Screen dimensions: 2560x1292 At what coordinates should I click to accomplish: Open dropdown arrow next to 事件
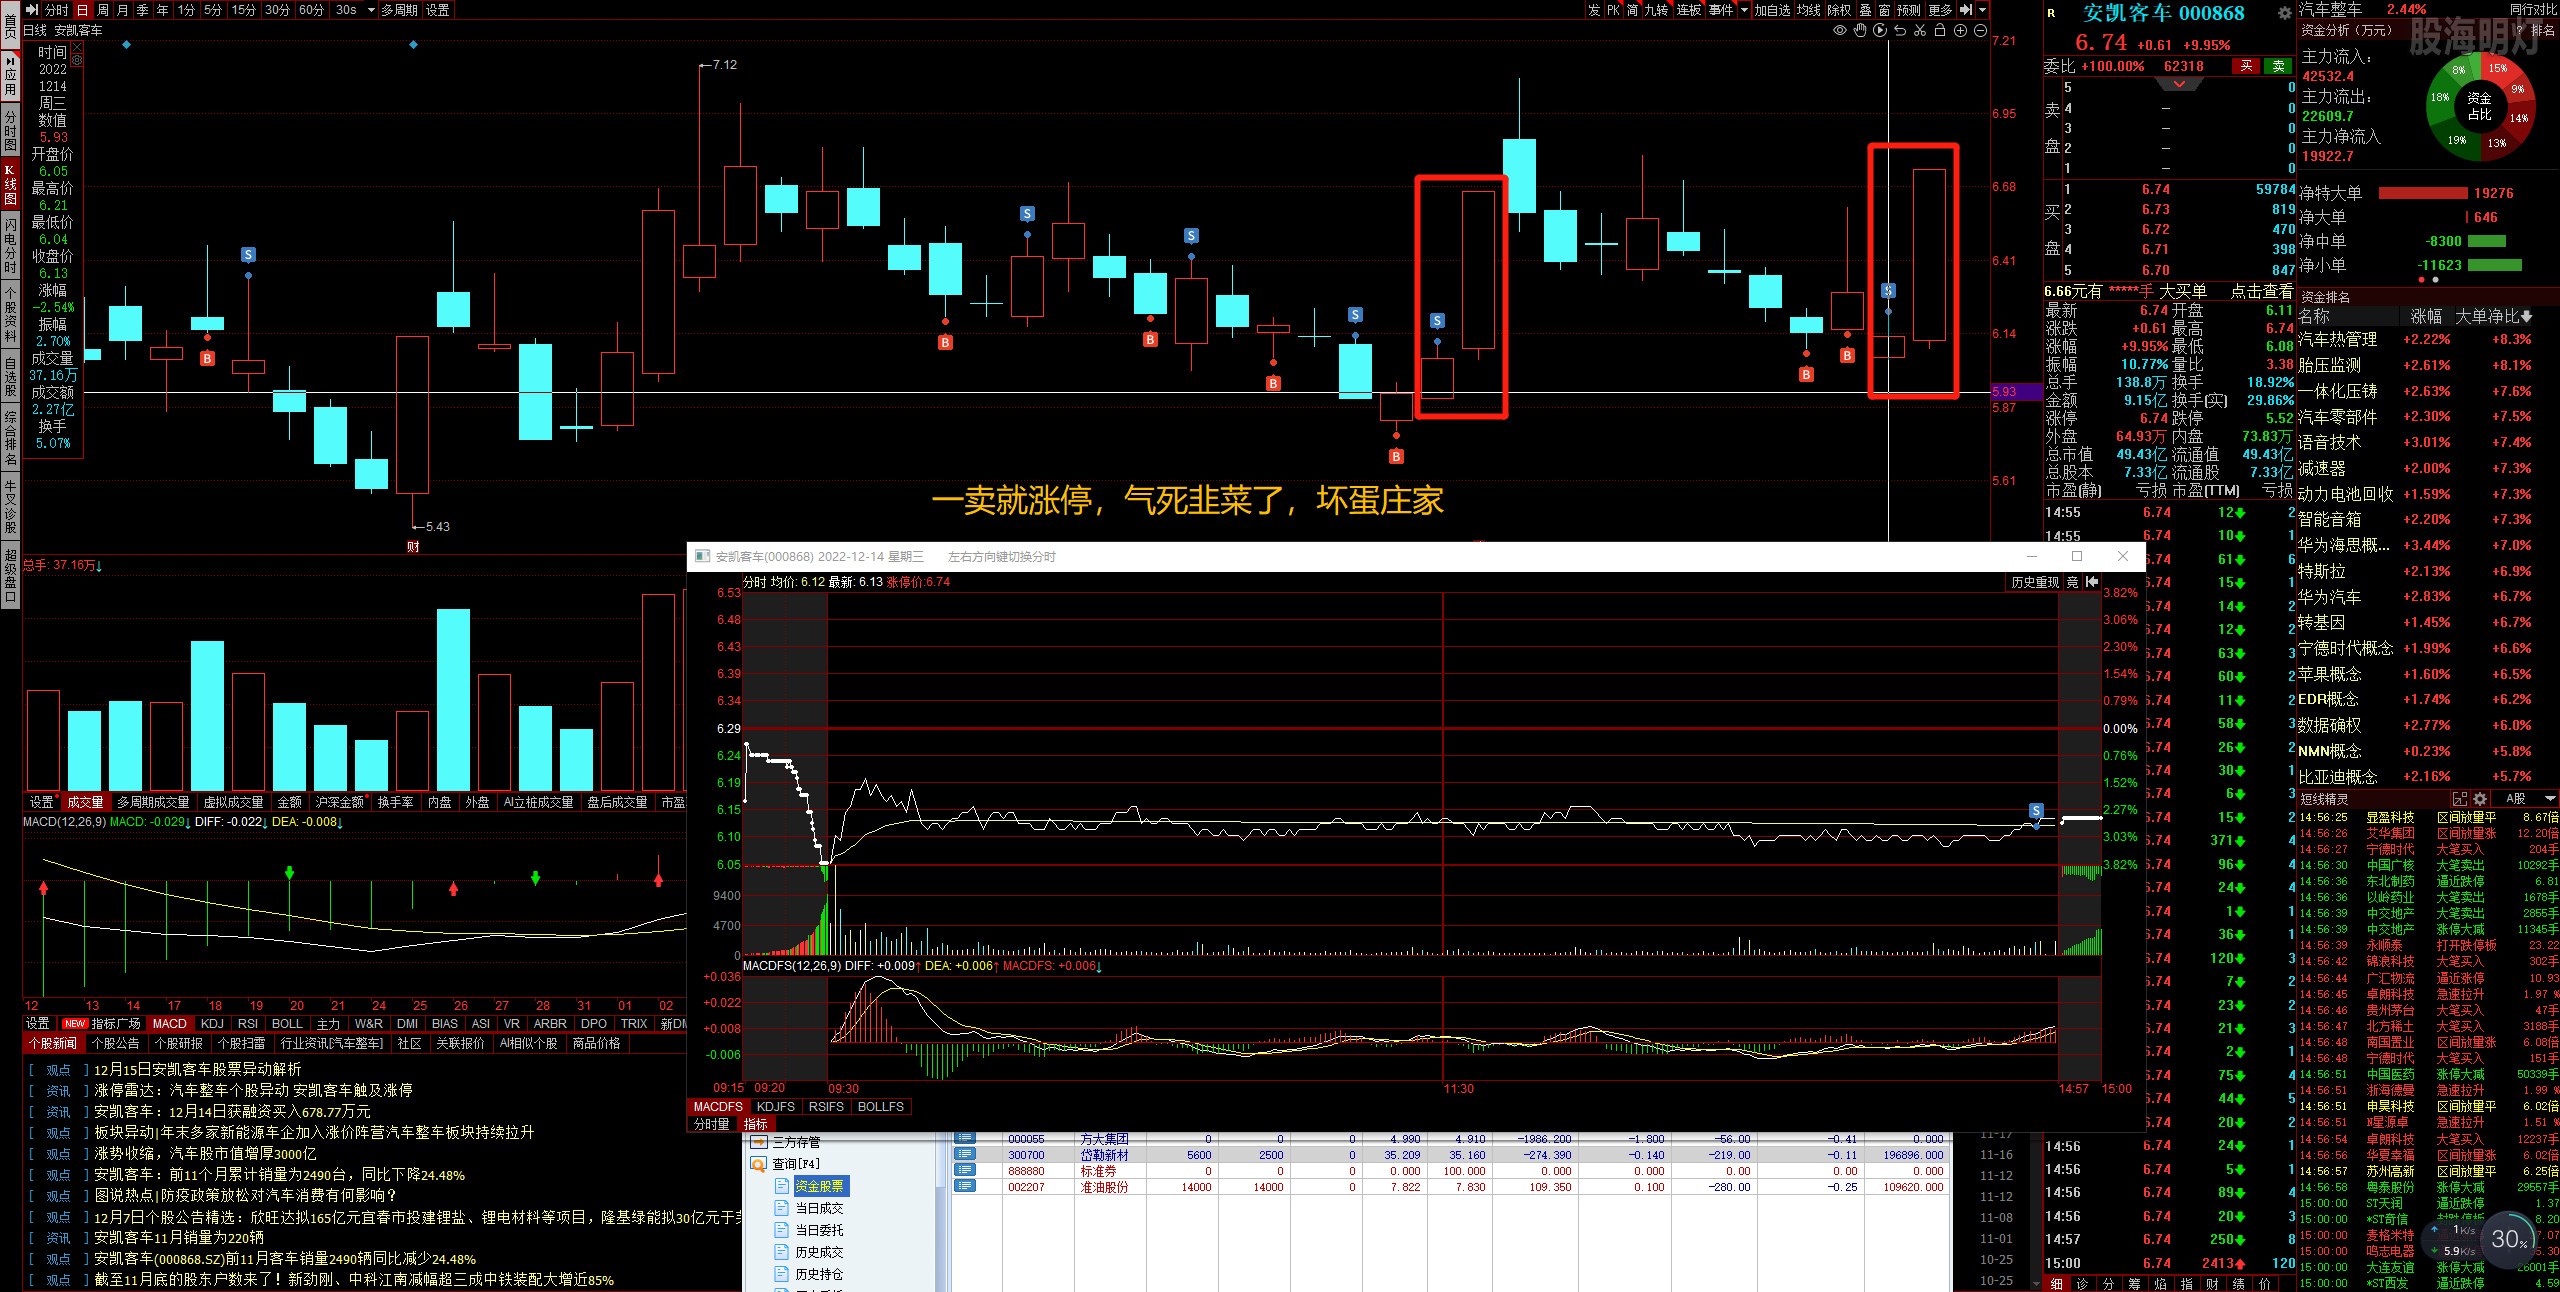(x=1744, y=10)
